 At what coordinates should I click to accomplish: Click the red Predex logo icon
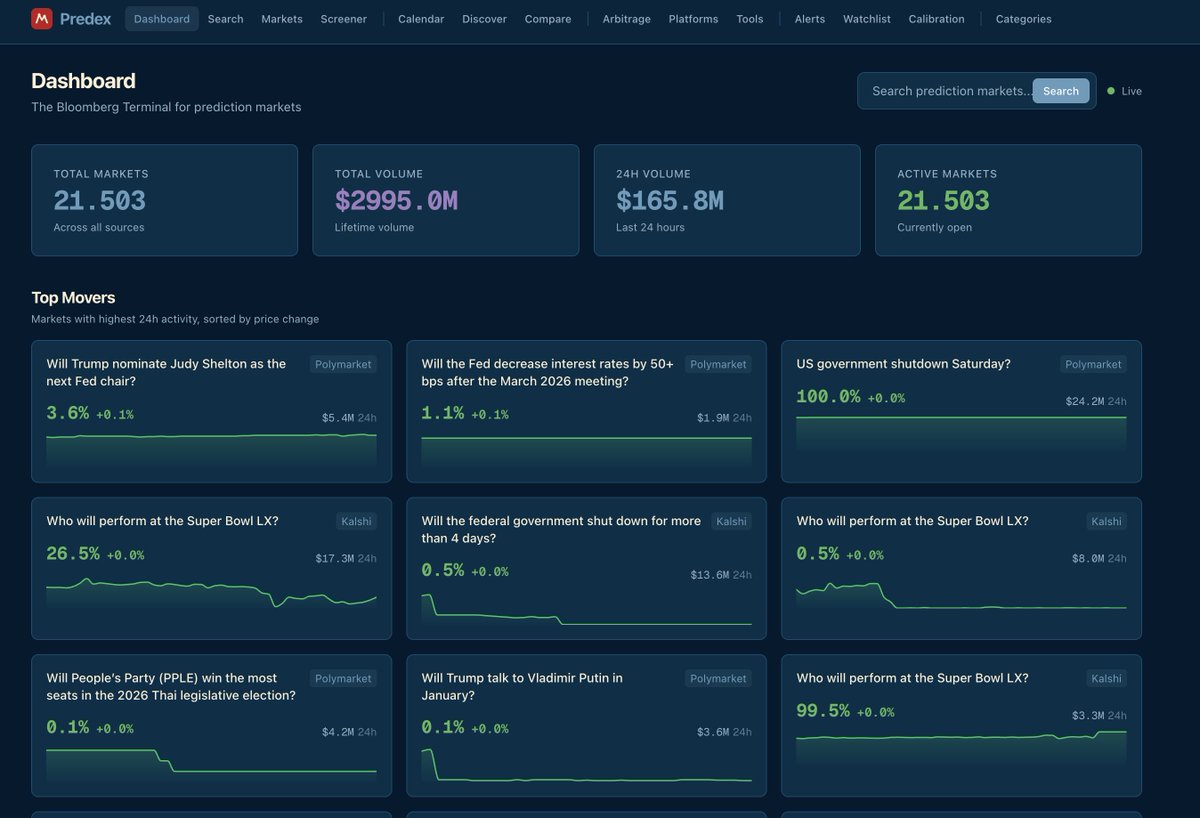pyautogui.click(x=42, y=19)
